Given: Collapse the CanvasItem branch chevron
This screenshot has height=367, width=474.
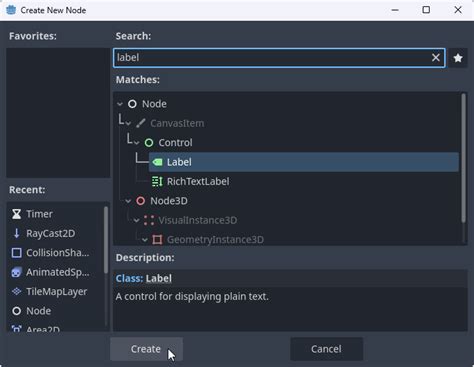Looking at the screenshot, I should pos(128,124).
